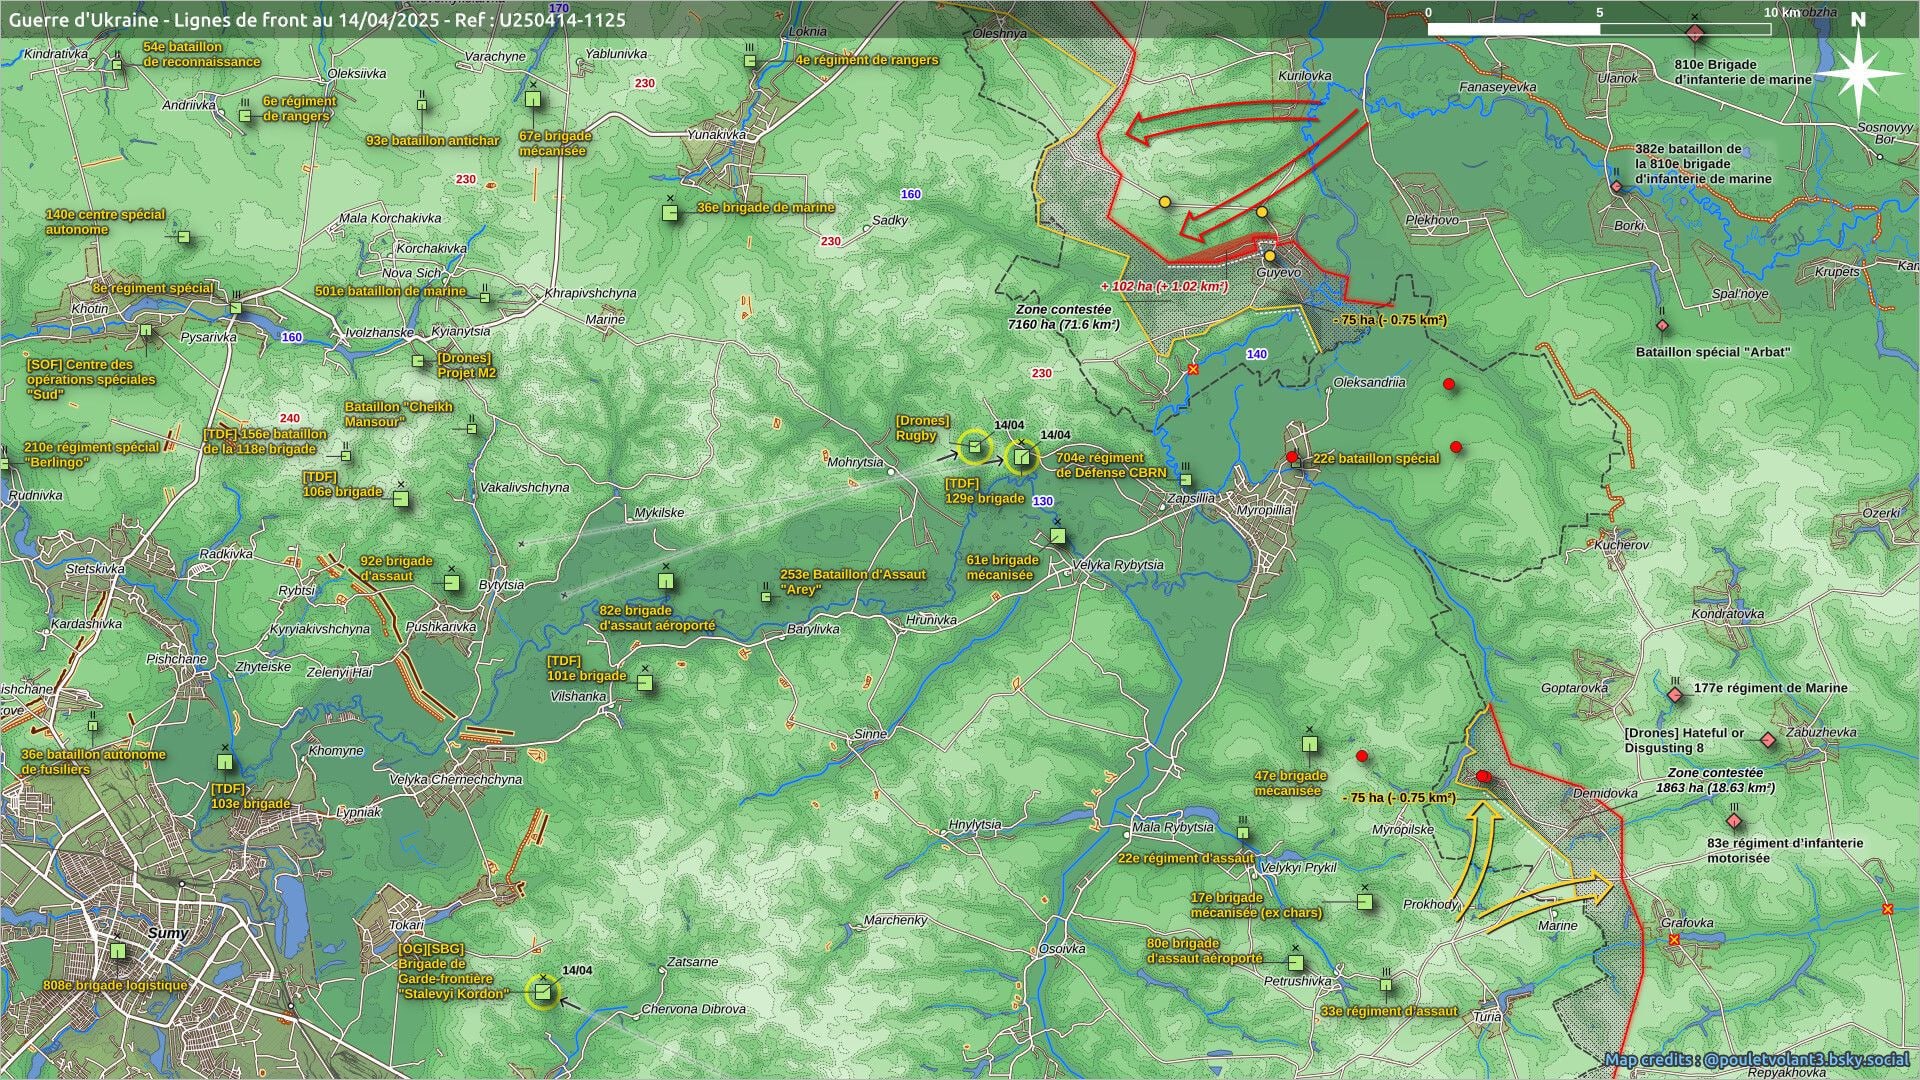The width and height of the screenshot is (1920, 1080).
Task: Click the highlighted 129e brigade TDF marker
Action: [x=1021, y=457]
